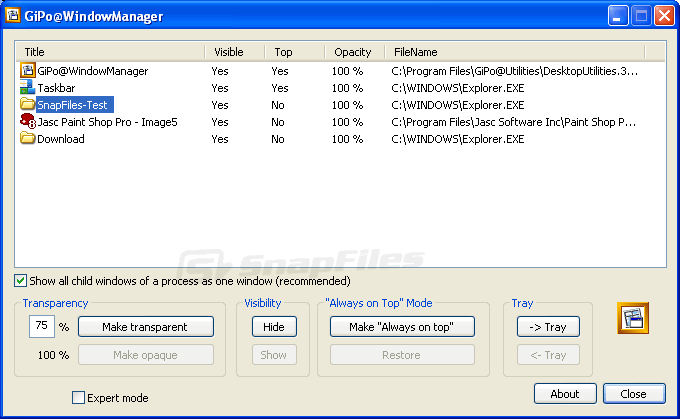
Task: Send window to tray with -> Tray
Action: [x=548, y=327]
